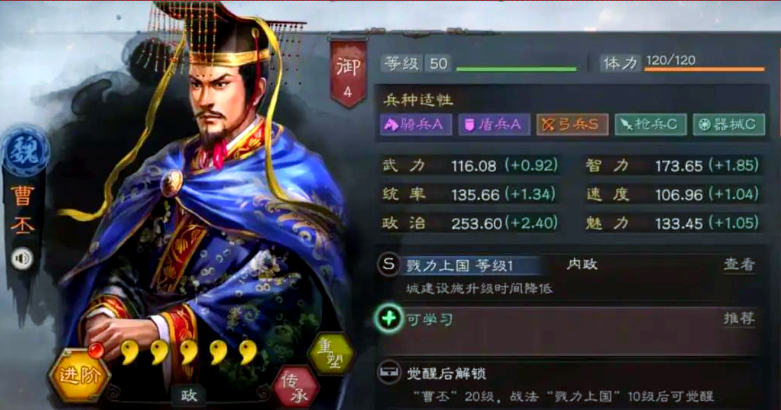Tap the locked awakening skill icon
The image size is (781, 410).
(x=389, y=373)
